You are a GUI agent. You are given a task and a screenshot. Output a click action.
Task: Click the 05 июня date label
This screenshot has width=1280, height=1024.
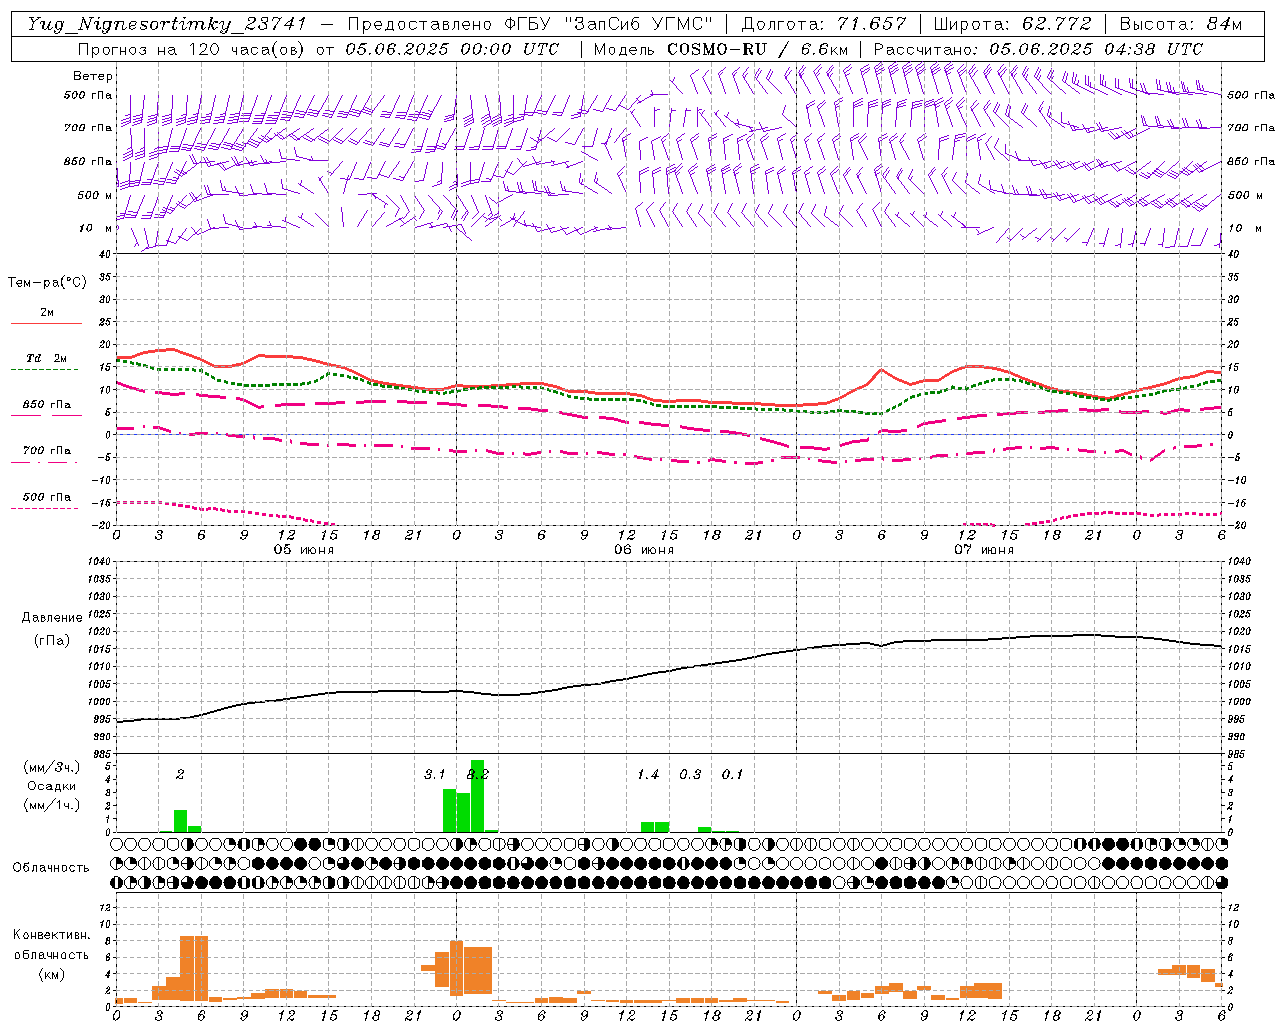[304, 550]
